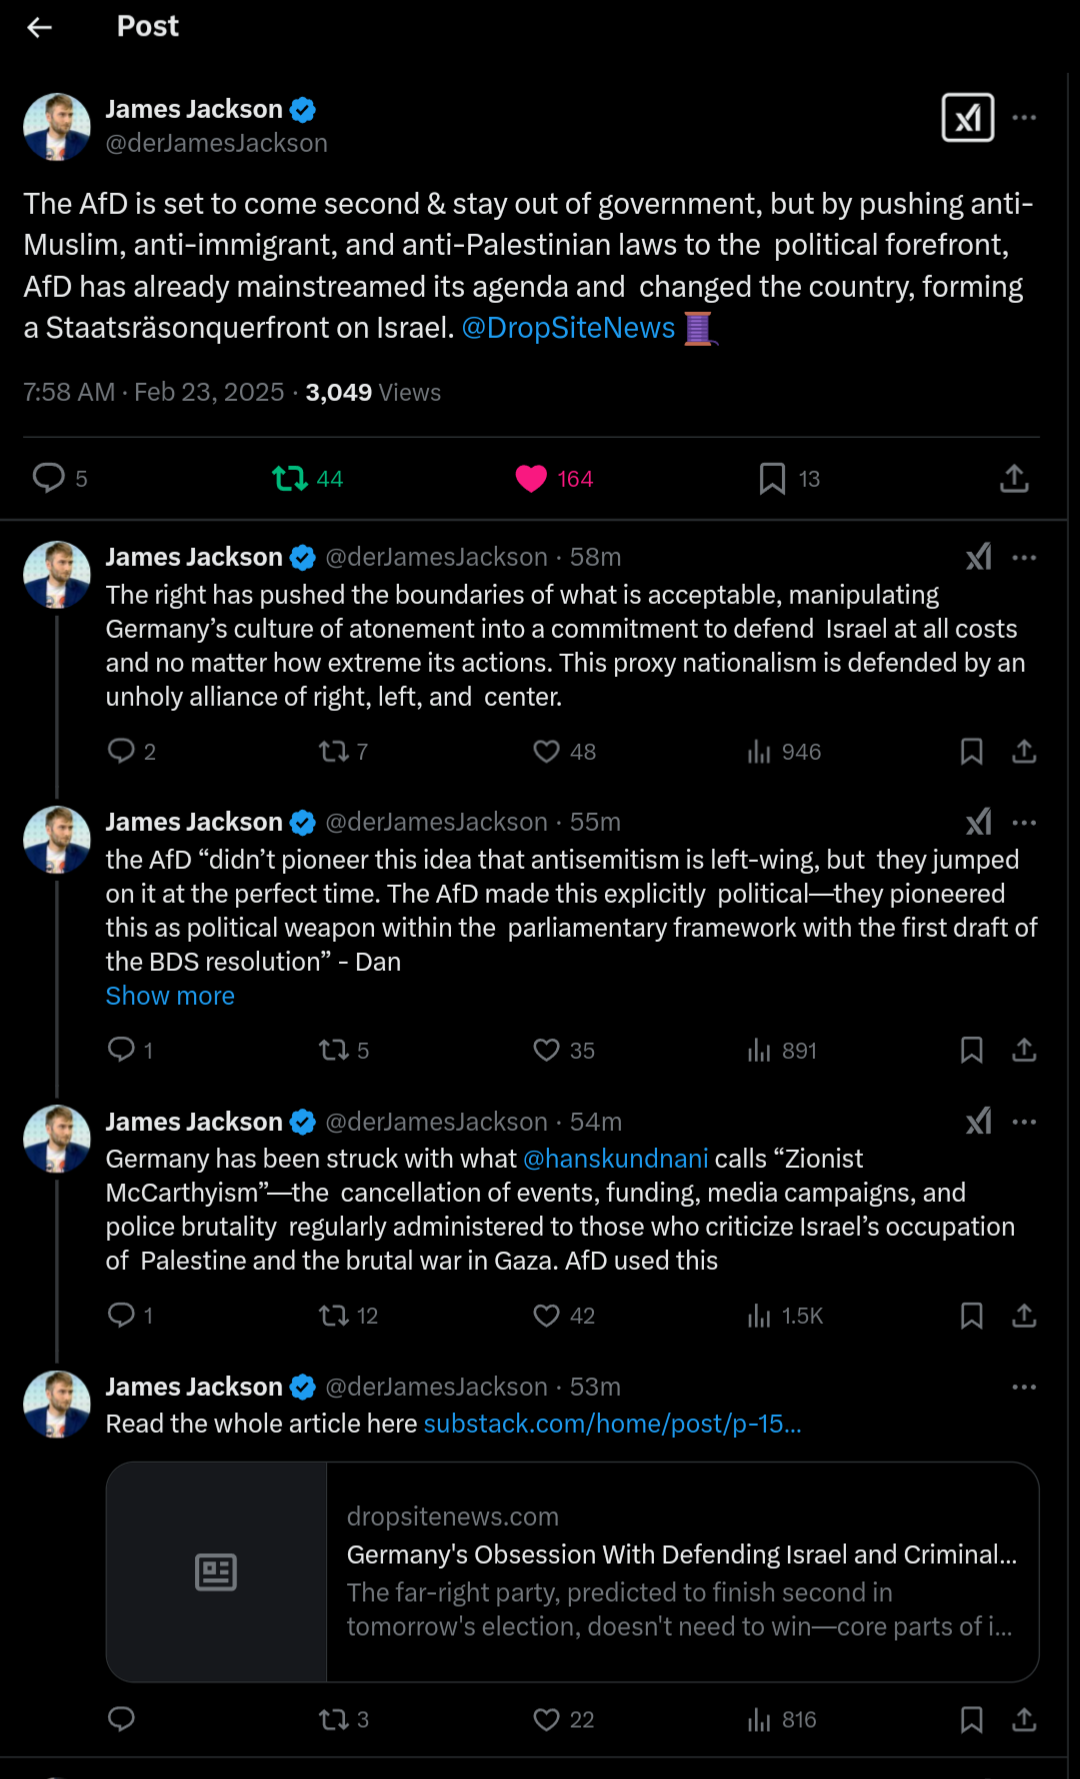Like the 58m reply with 48 likes

546,752
